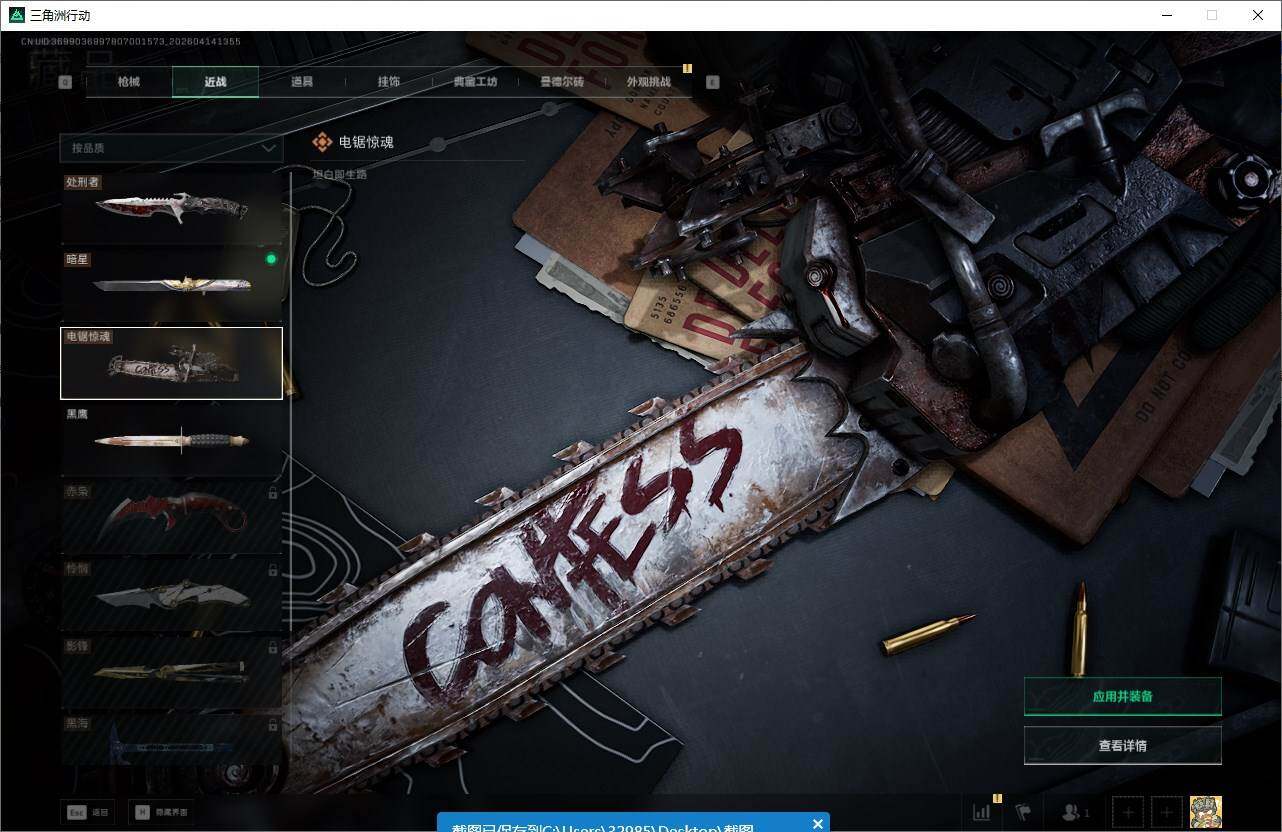This screenshot has height=832, width=1282.
Task: Expand the 按品质 sort dropdown
Action: (171, 148)
